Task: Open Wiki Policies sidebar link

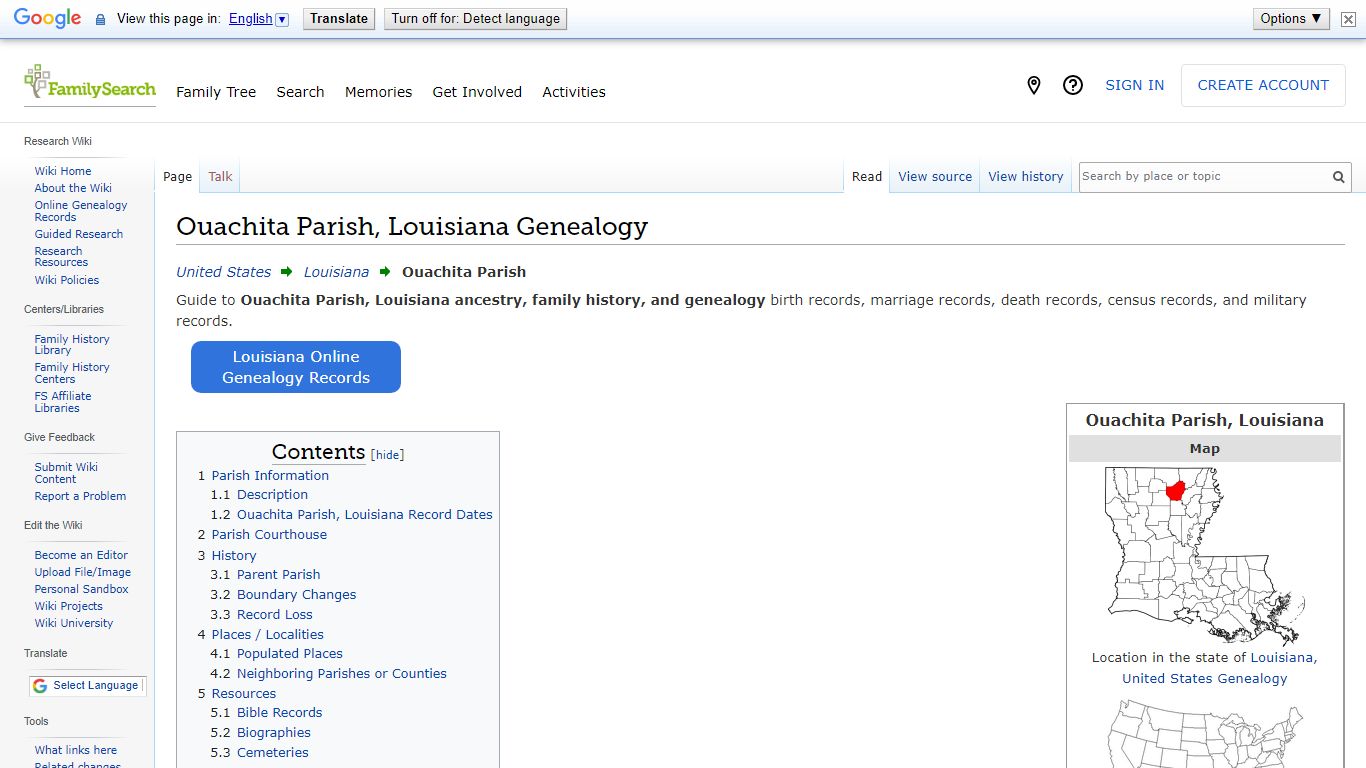Action: 67,280
